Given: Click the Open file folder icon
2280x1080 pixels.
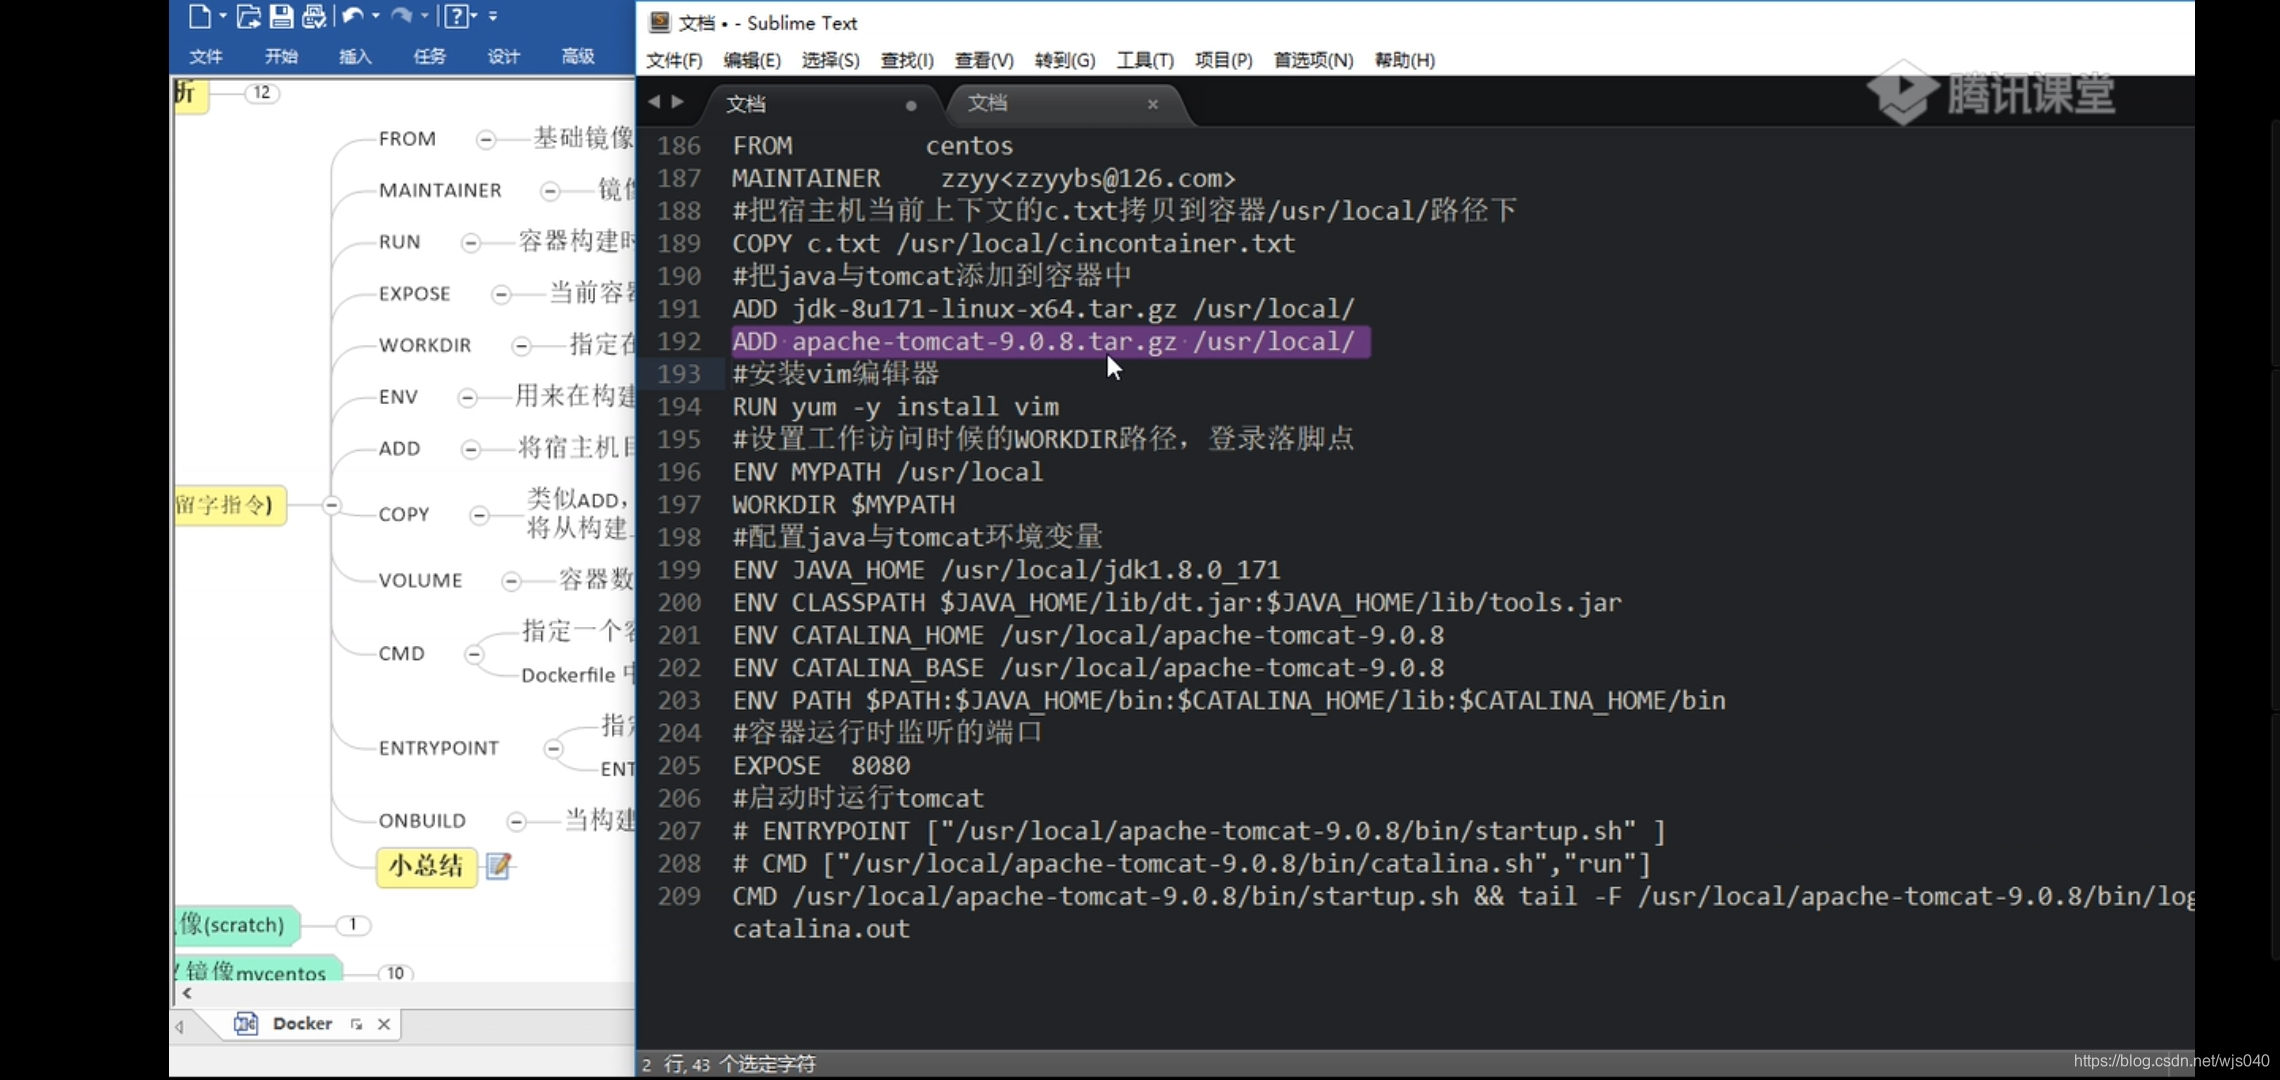Looking at the screenshot, I should (248, 16).
